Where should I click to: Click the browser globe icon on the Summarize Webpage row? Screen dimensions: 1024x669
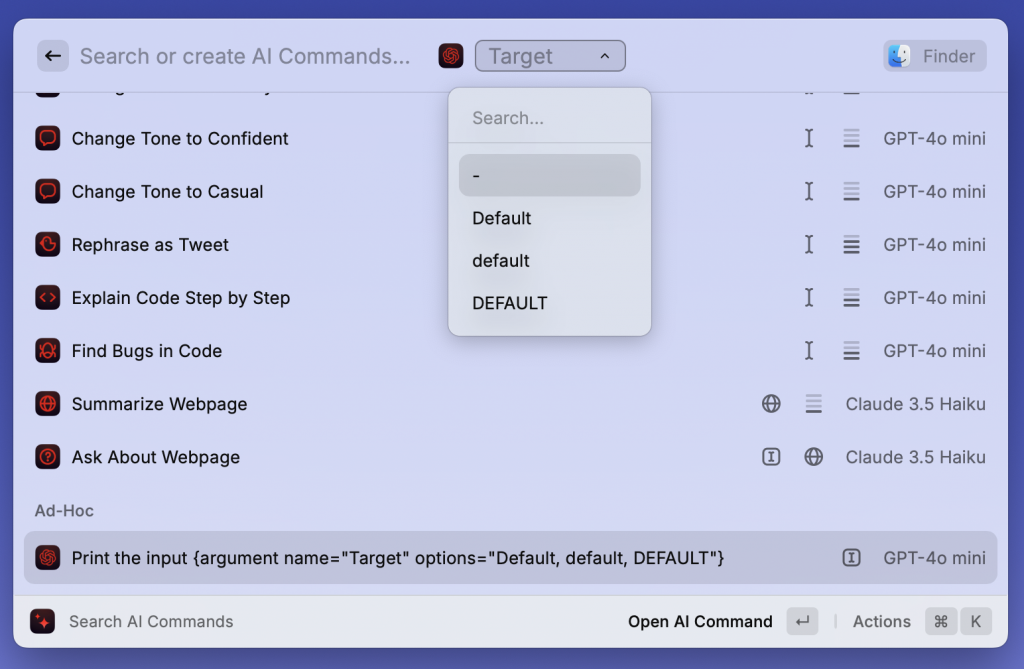tap(771, 403)
